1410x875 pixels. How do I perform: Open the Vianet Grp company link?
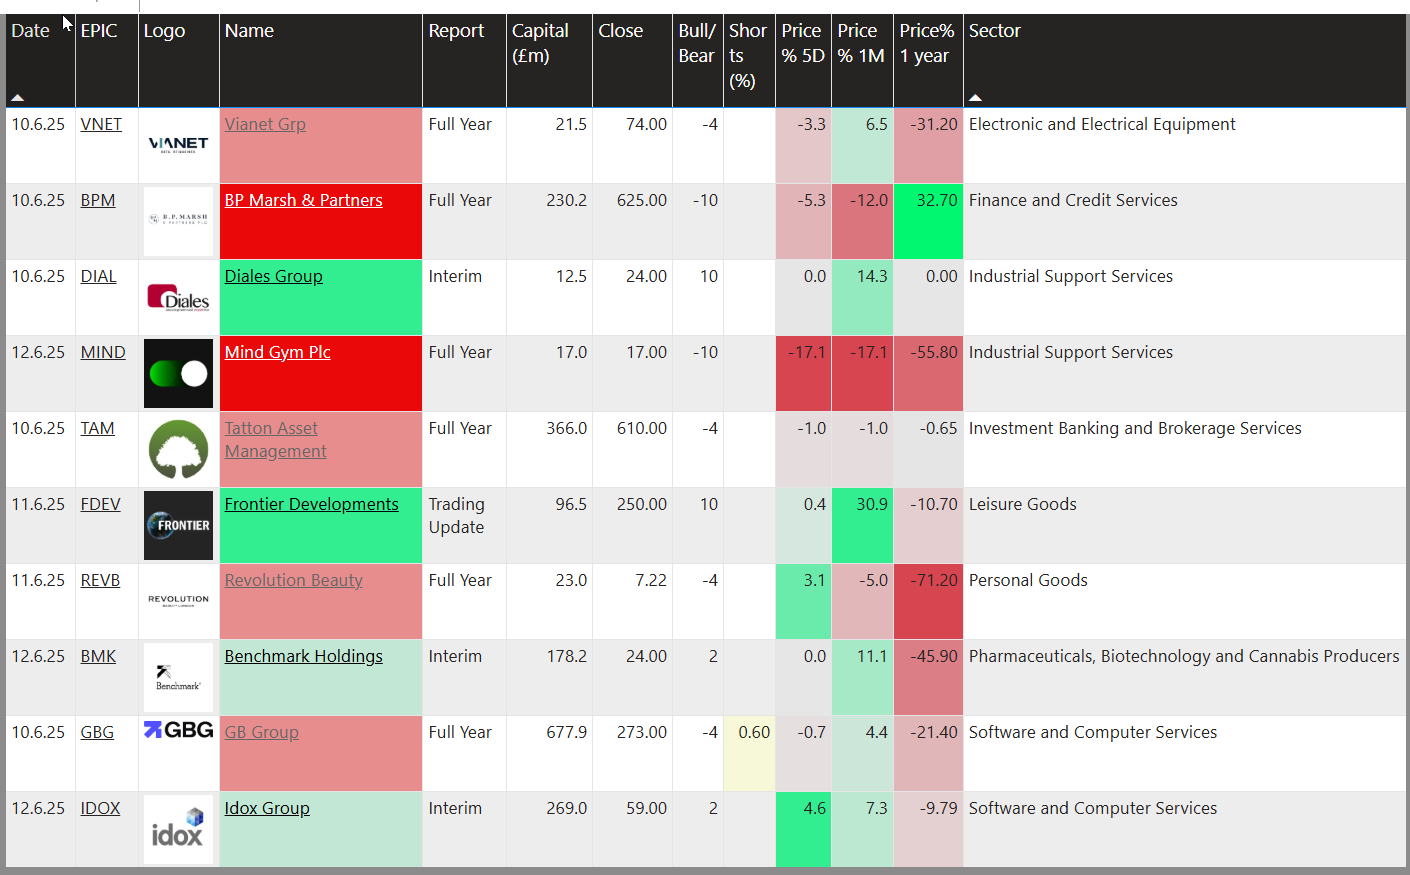[265, 124]
